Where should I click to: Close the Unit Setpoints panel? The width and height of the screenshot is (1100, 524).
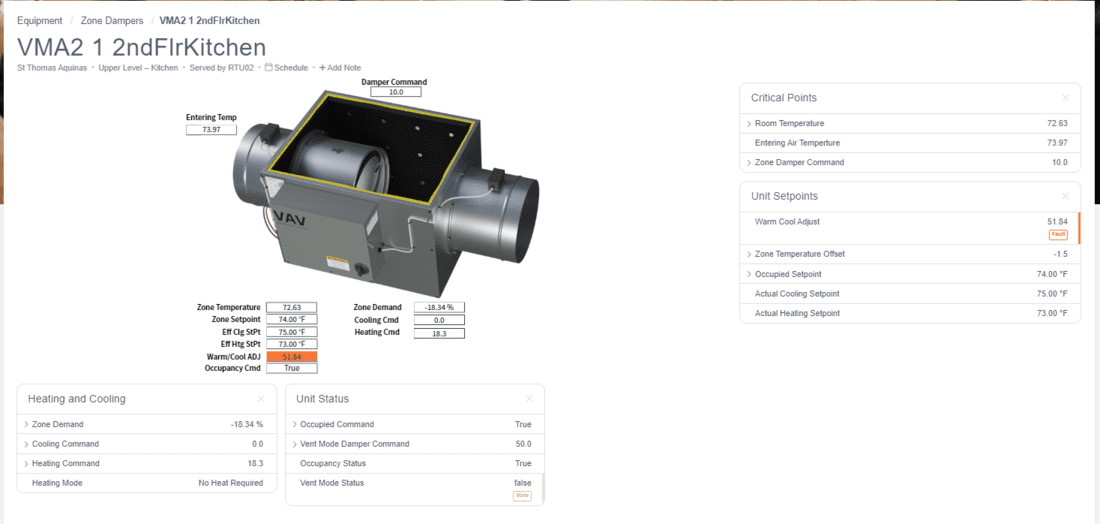click(1065, 196)
